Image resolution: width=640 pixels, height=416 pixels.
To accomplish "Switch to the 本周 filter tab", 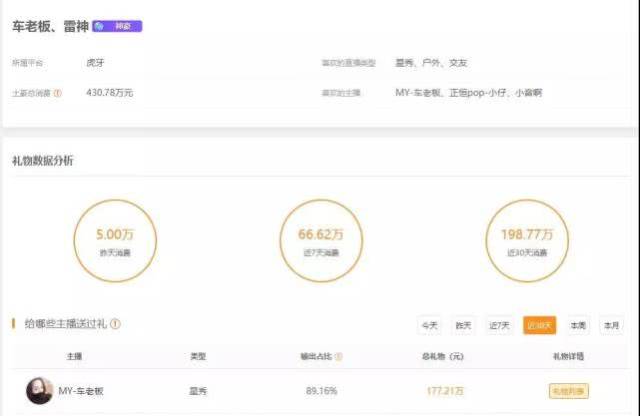I will point(578,325).
